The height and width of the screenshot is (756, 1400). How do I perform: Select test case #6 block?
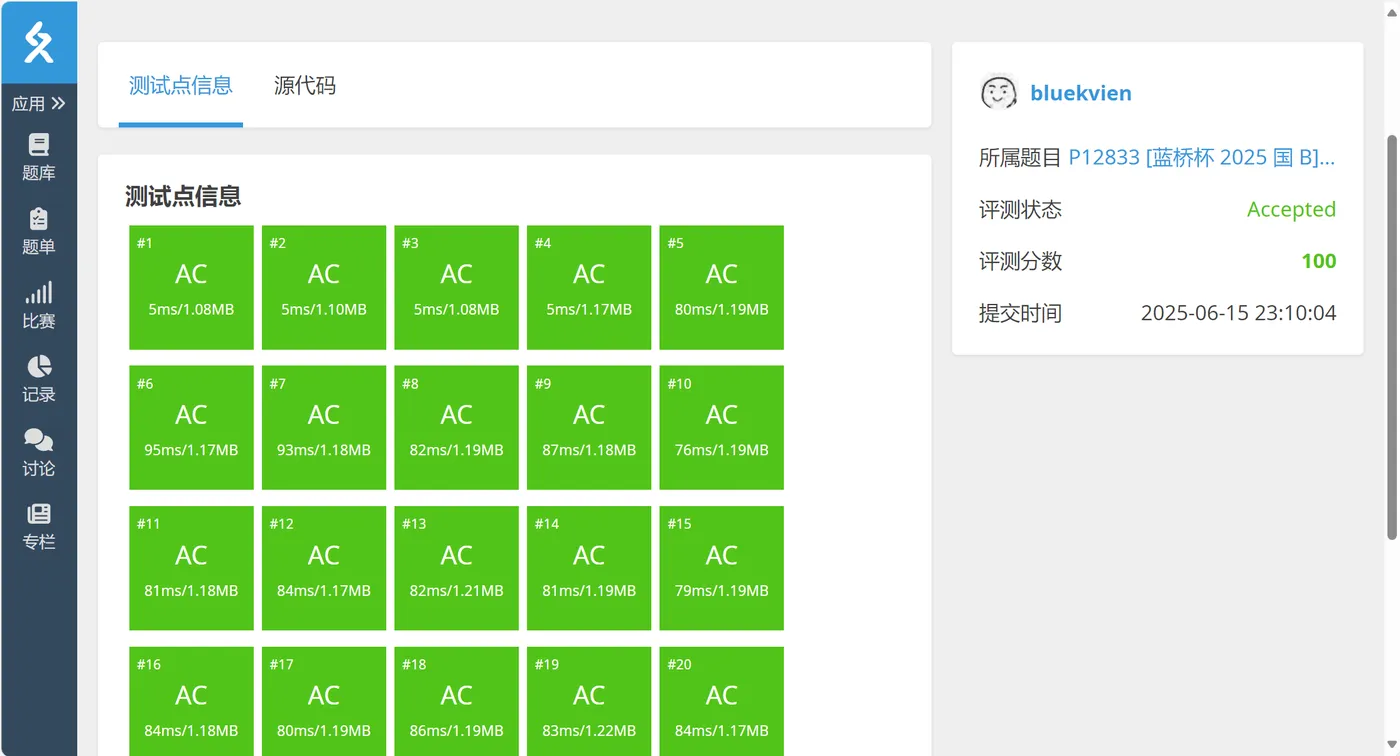coord(191,428)
